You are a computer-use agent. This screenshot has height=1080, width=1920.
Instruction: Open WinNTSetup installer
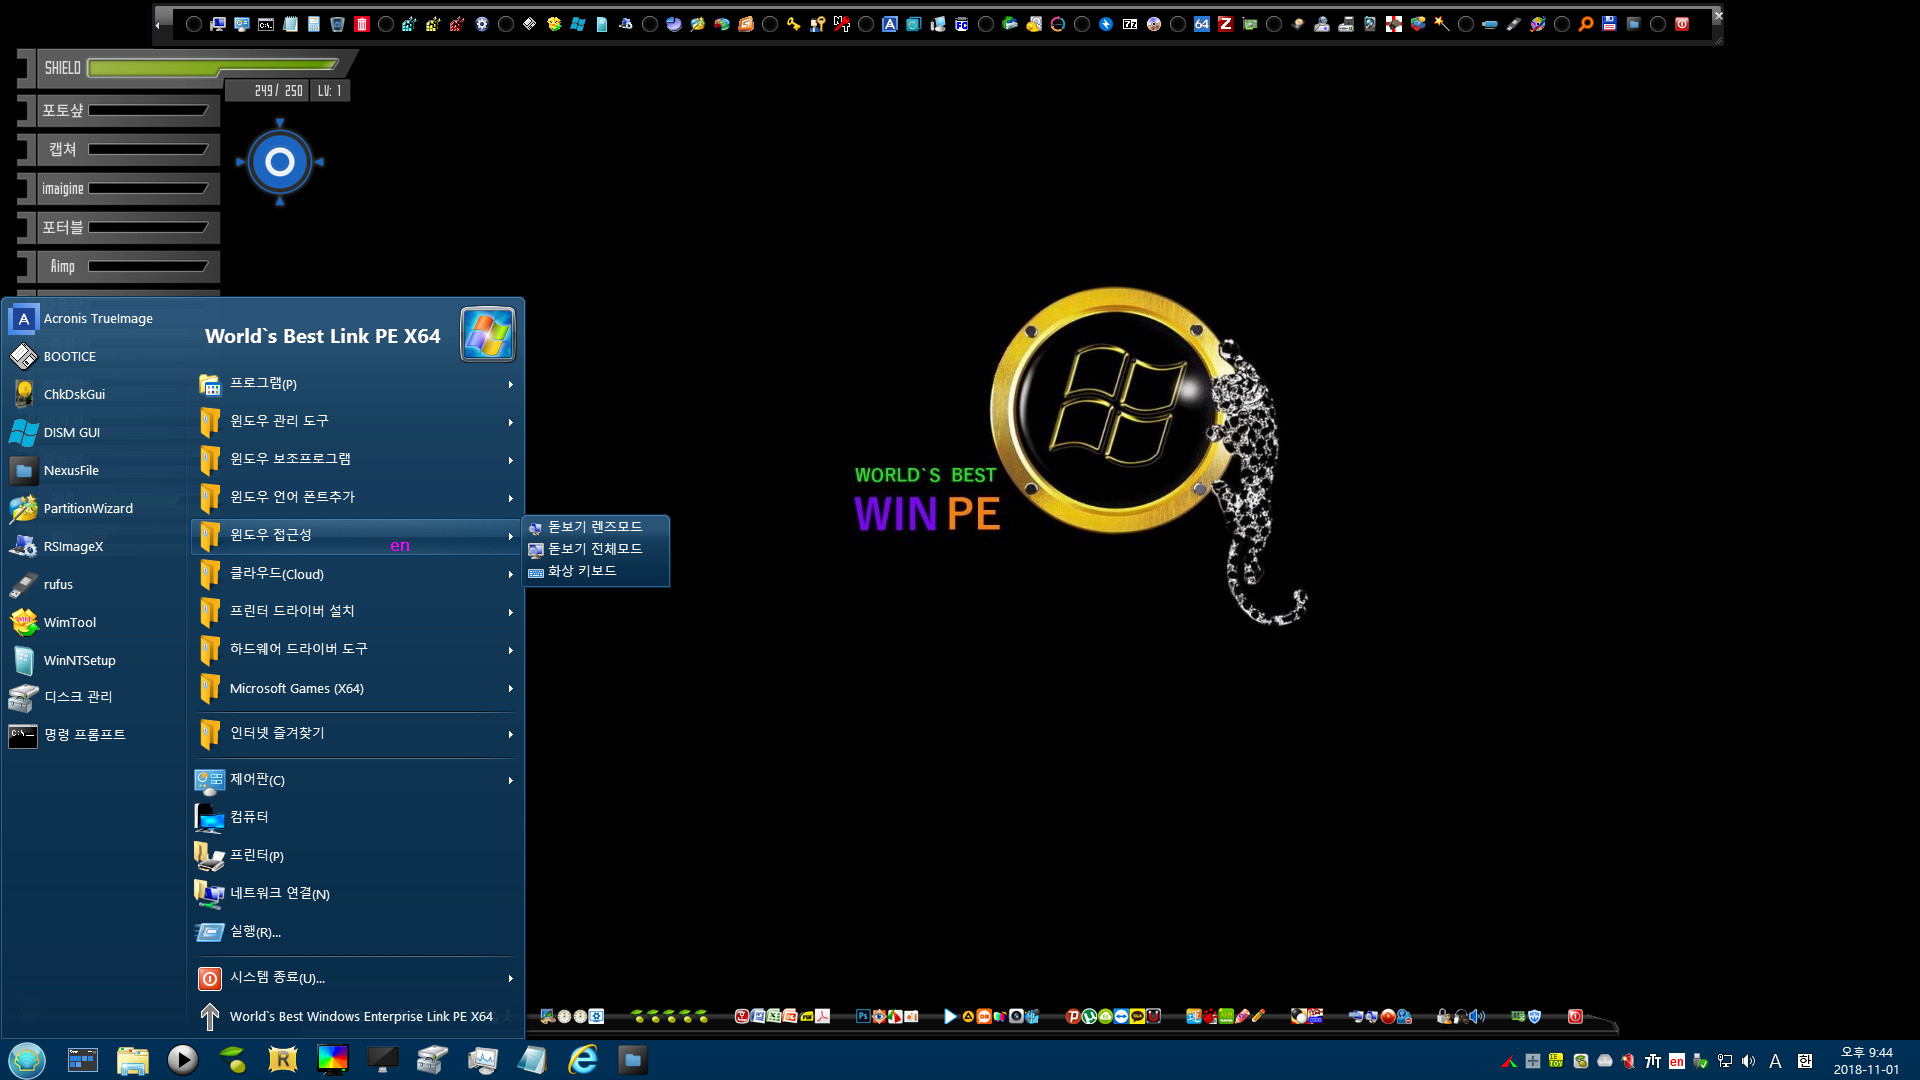(95, 660)
